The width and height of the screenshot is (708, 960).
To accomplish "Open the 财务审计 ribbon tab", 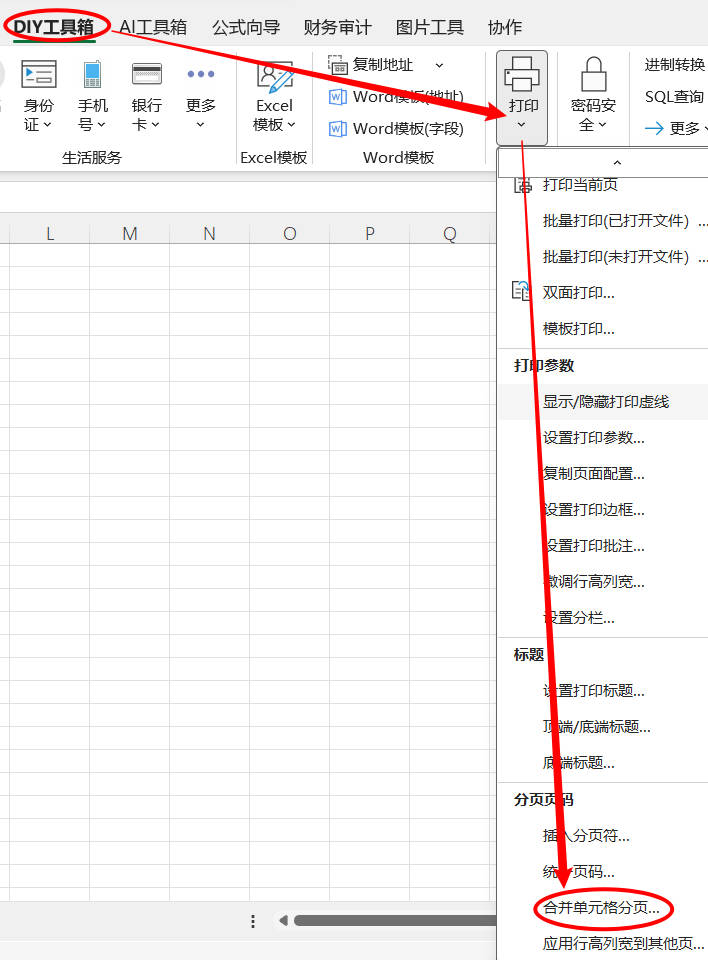I will 337,28.
